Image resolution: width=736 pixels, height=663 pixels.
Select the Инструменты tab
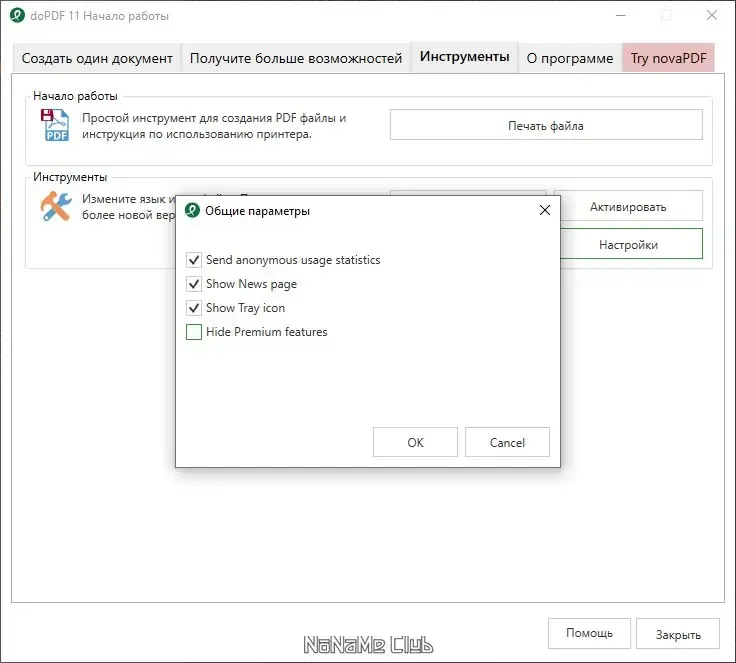[464, 57]
